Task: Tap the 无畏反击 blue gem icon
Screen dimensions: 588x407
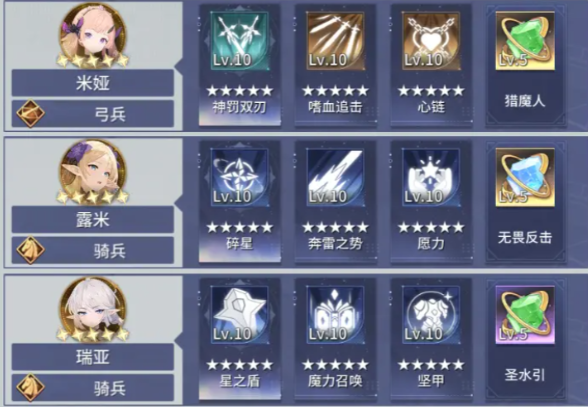Action: coord(525,177)
